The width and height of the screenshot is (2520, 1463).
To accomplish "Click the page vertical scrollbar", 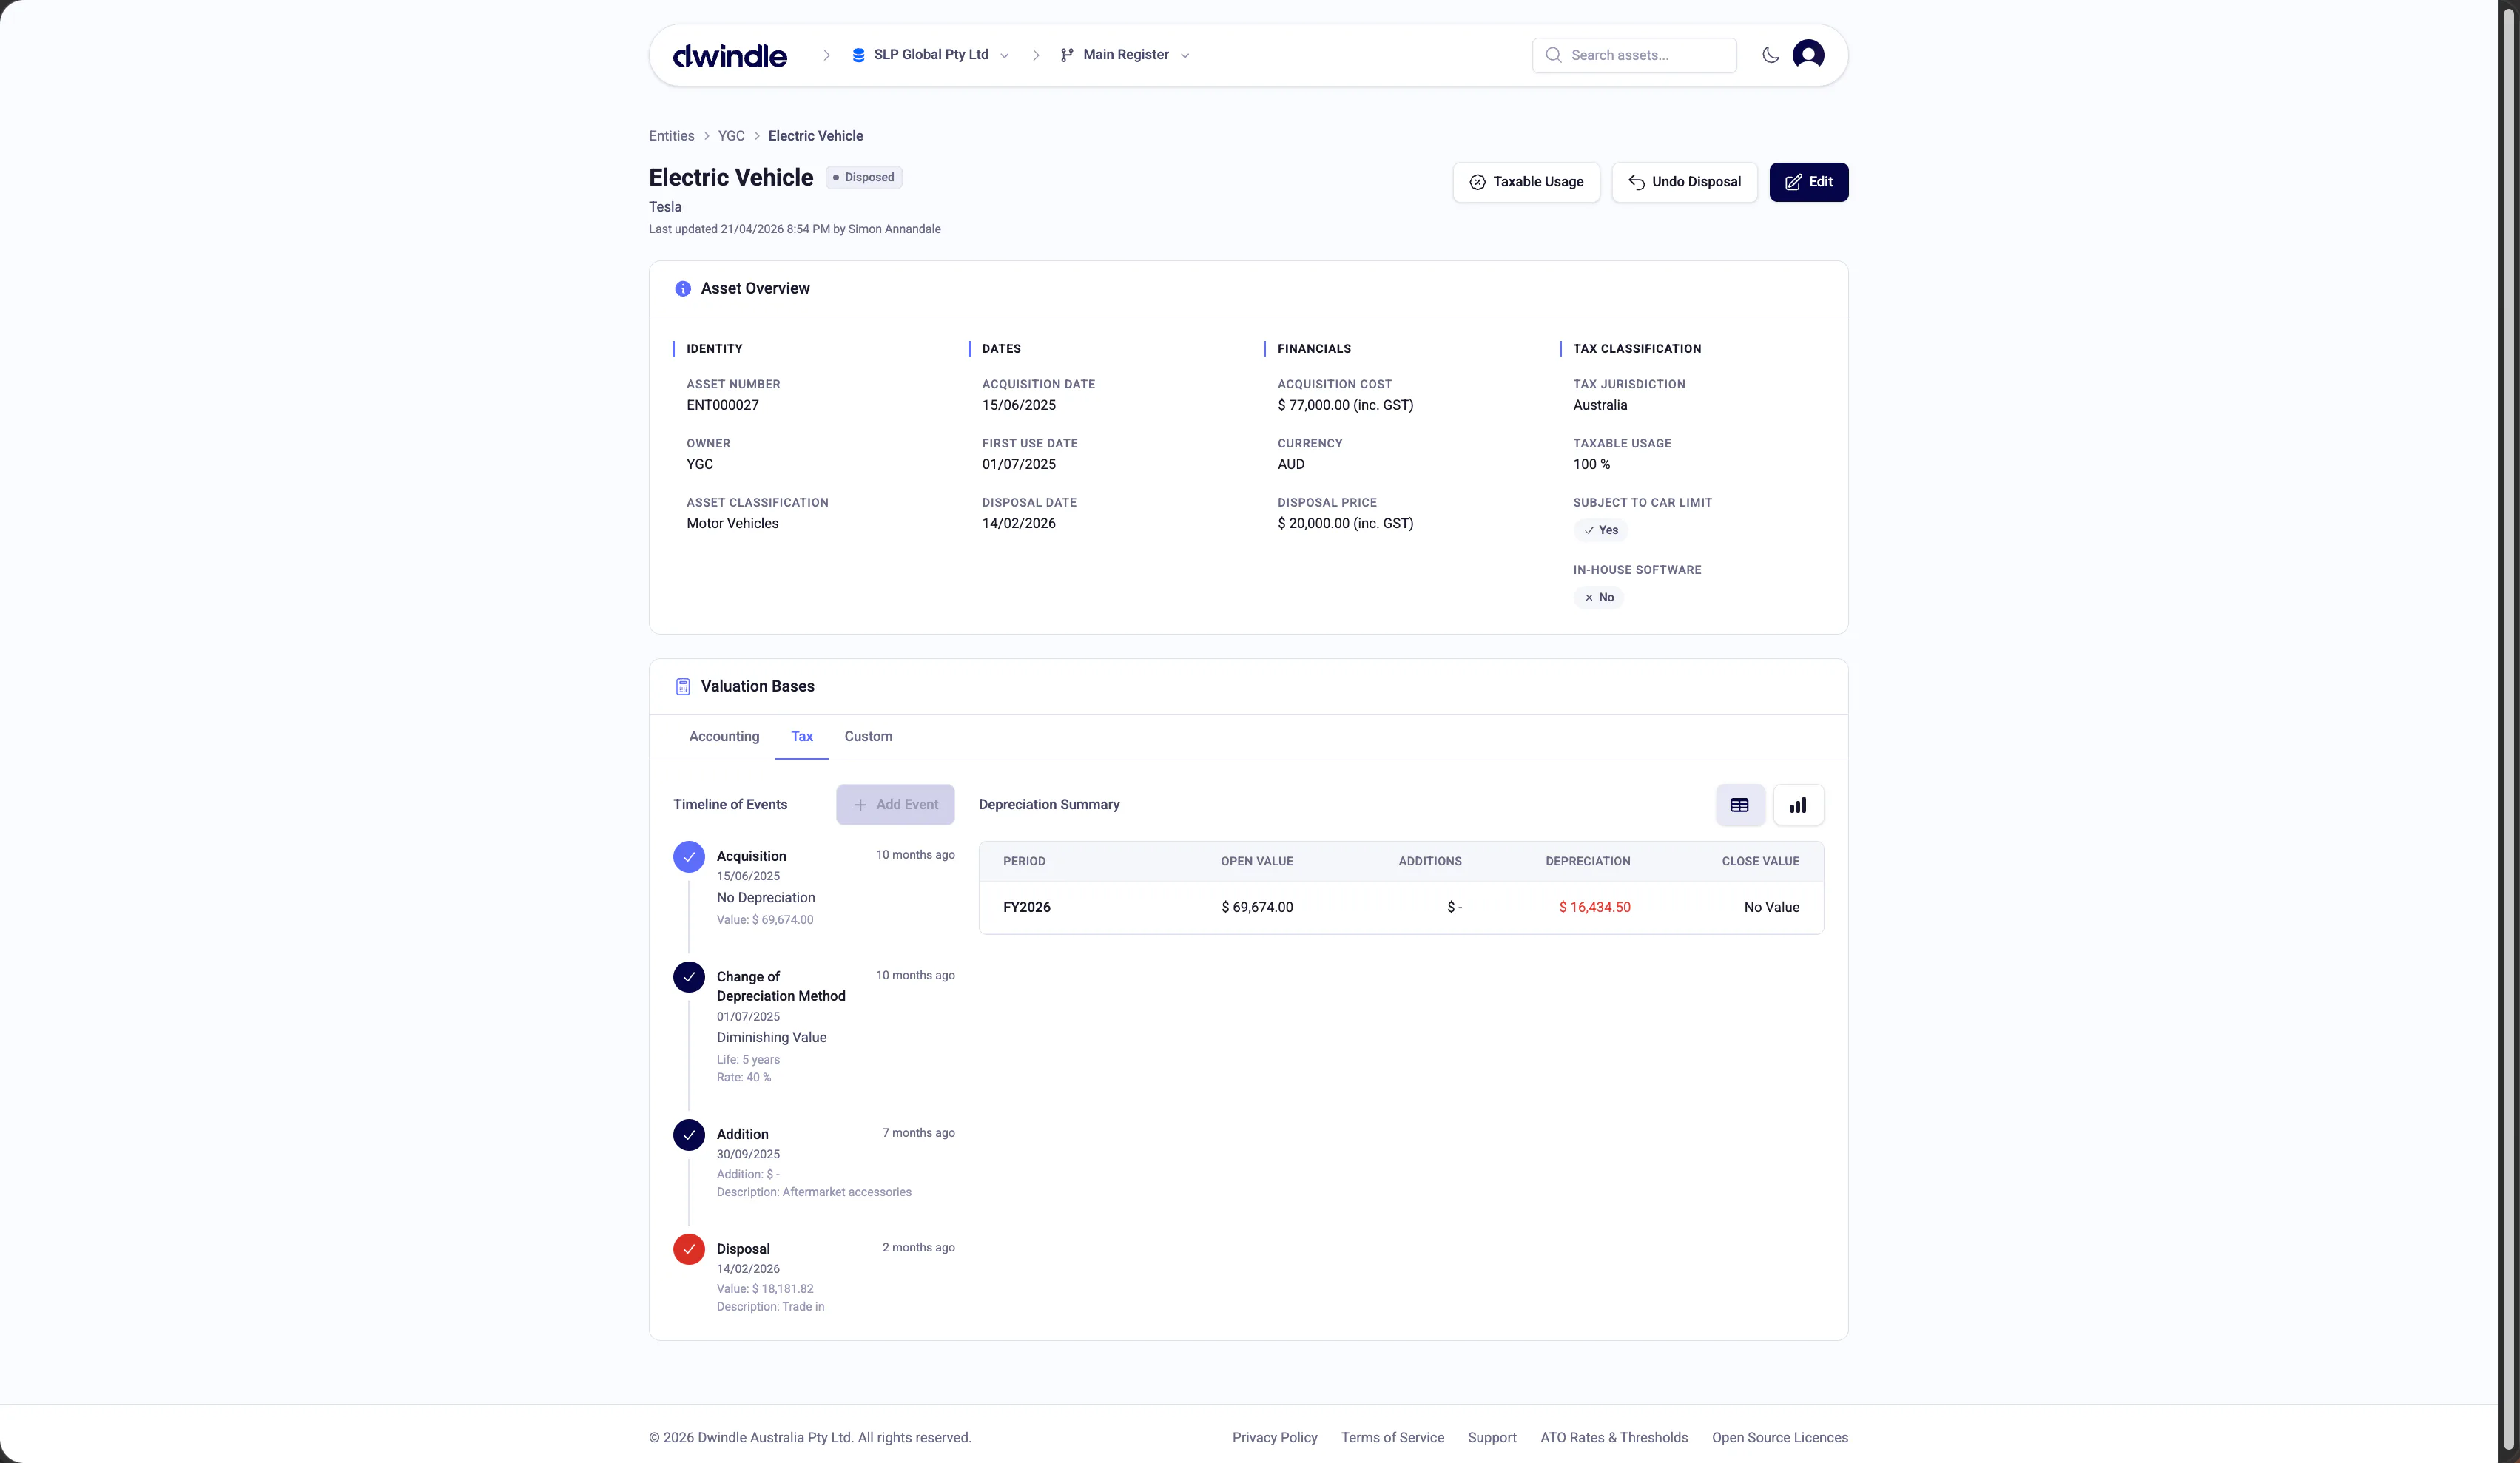I will pyautogui.click(x=2507, y=730).
